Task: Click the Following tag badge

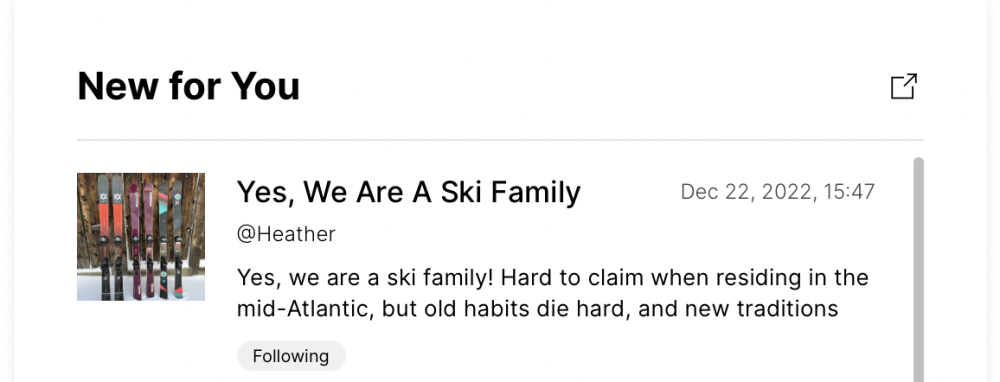Action: 291,356
